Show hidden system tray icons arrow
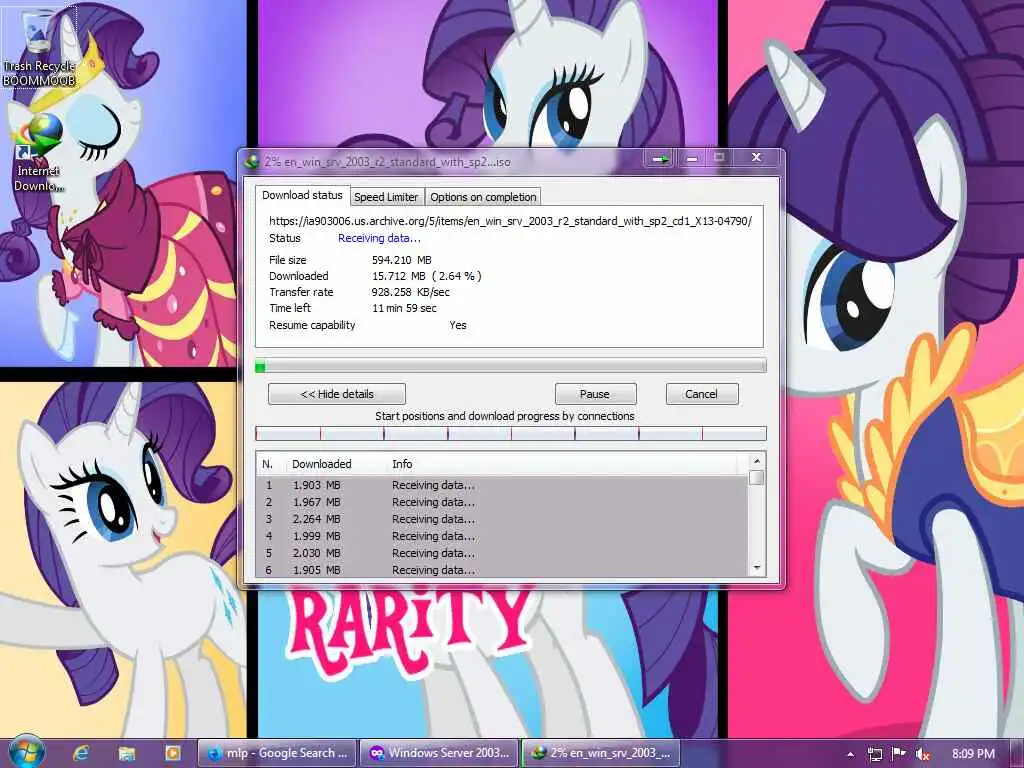The height and width of the screenshot is (768, 1024). coord(850,754)
